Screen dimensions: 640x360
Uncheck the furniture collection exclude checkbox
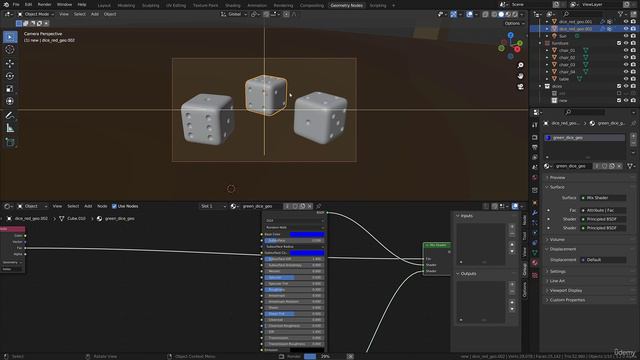point(619,43)
